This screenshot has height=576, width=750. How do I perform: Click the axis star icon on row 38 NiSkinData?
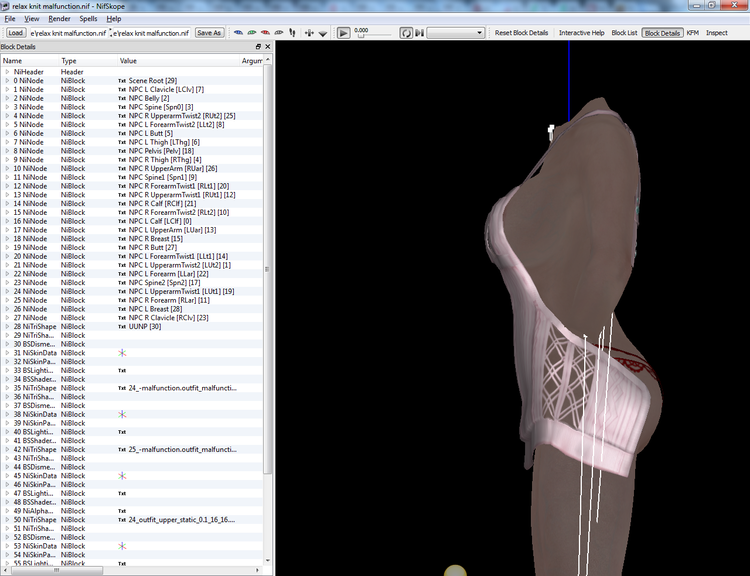(122, 414)
